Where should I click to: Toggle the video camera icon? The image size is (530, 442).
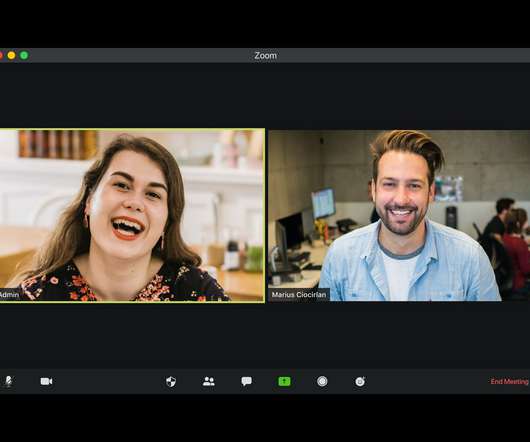(46, 381)
